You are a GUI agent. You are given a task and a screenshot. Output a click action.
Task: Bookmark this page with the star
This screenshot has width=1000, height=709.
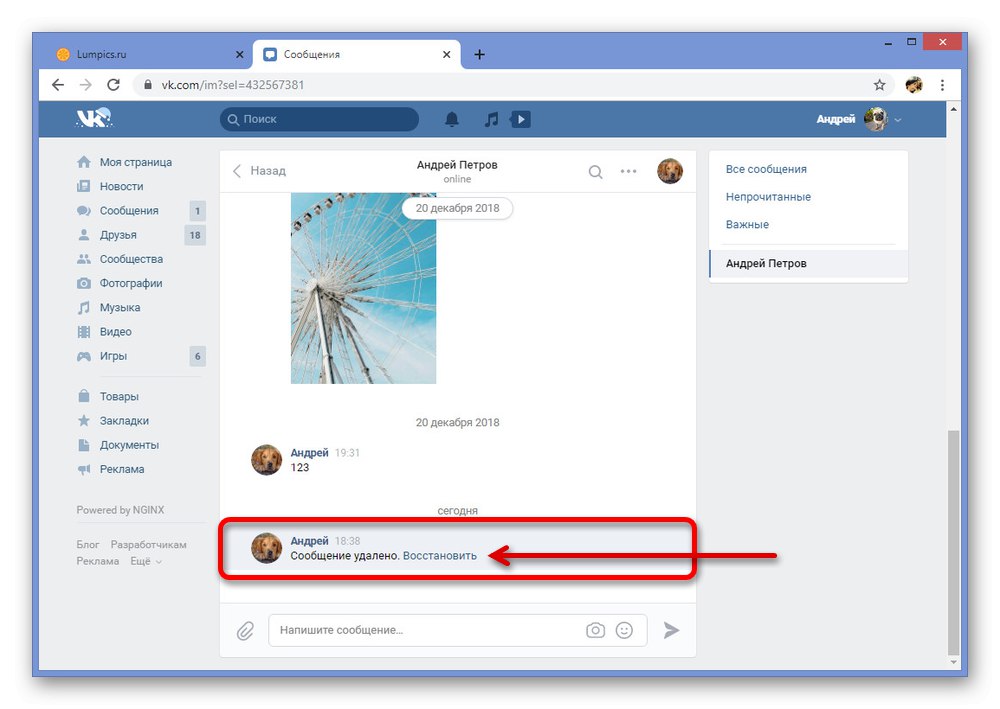[x=879, y=85]
